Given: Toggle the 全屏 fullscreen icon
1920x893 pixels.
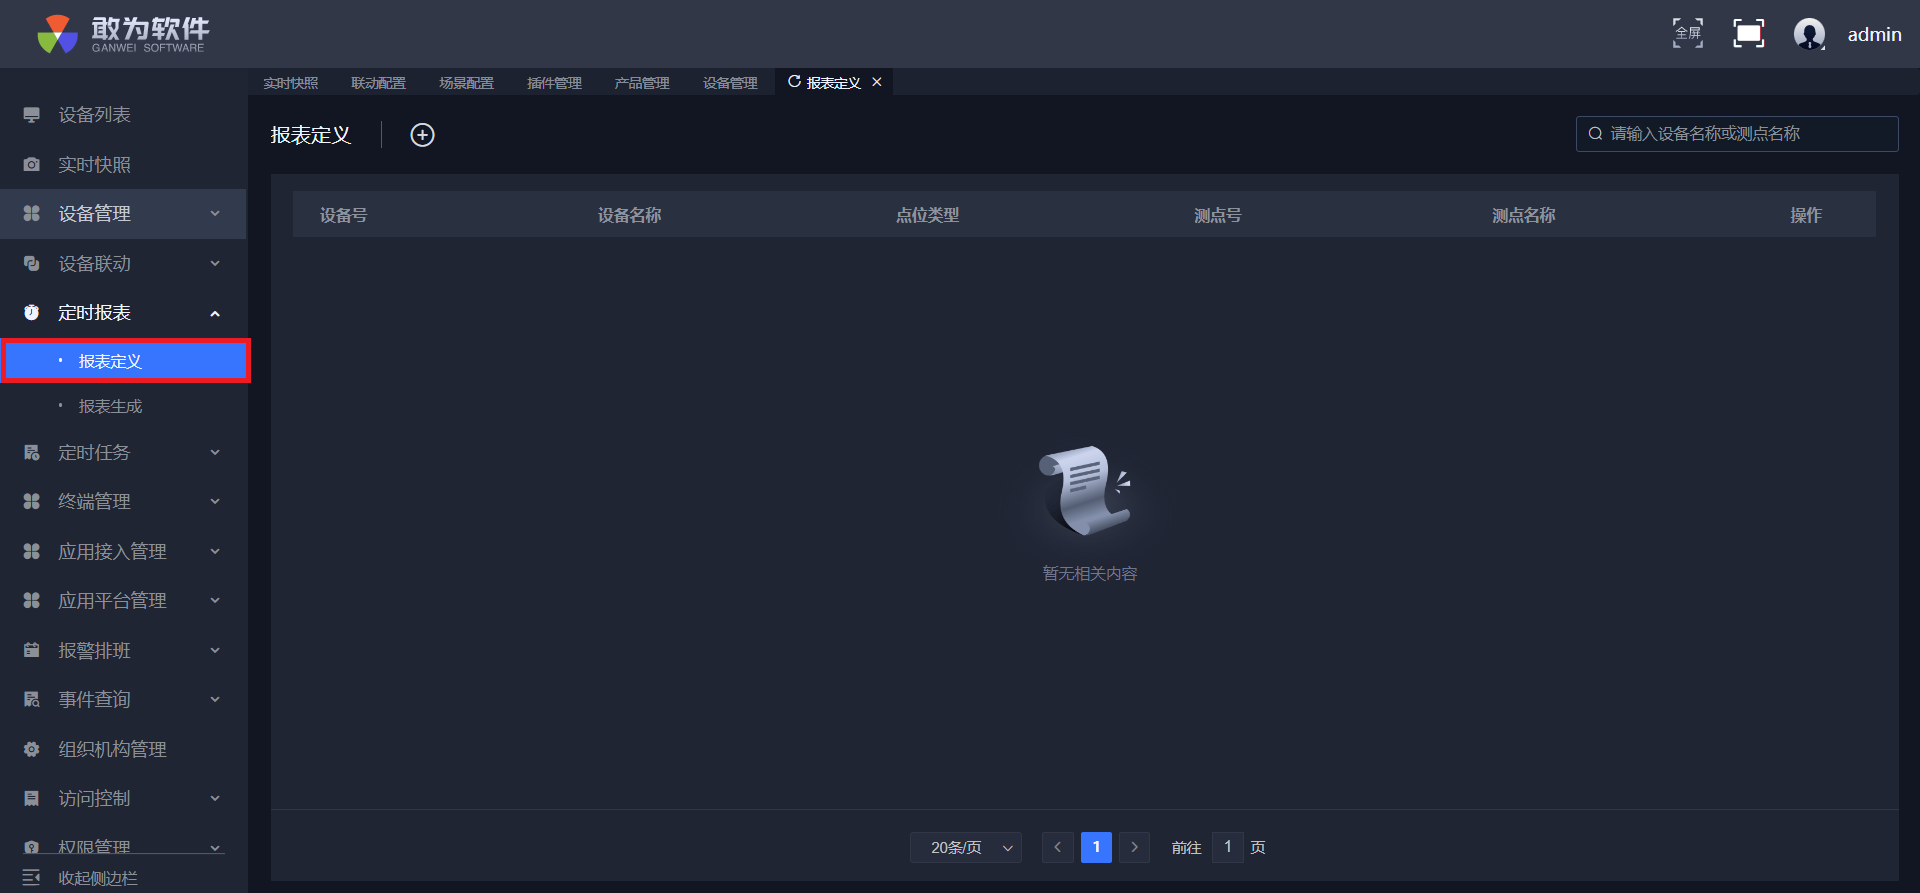Looking at the screenshot, I should point(1688,33).
